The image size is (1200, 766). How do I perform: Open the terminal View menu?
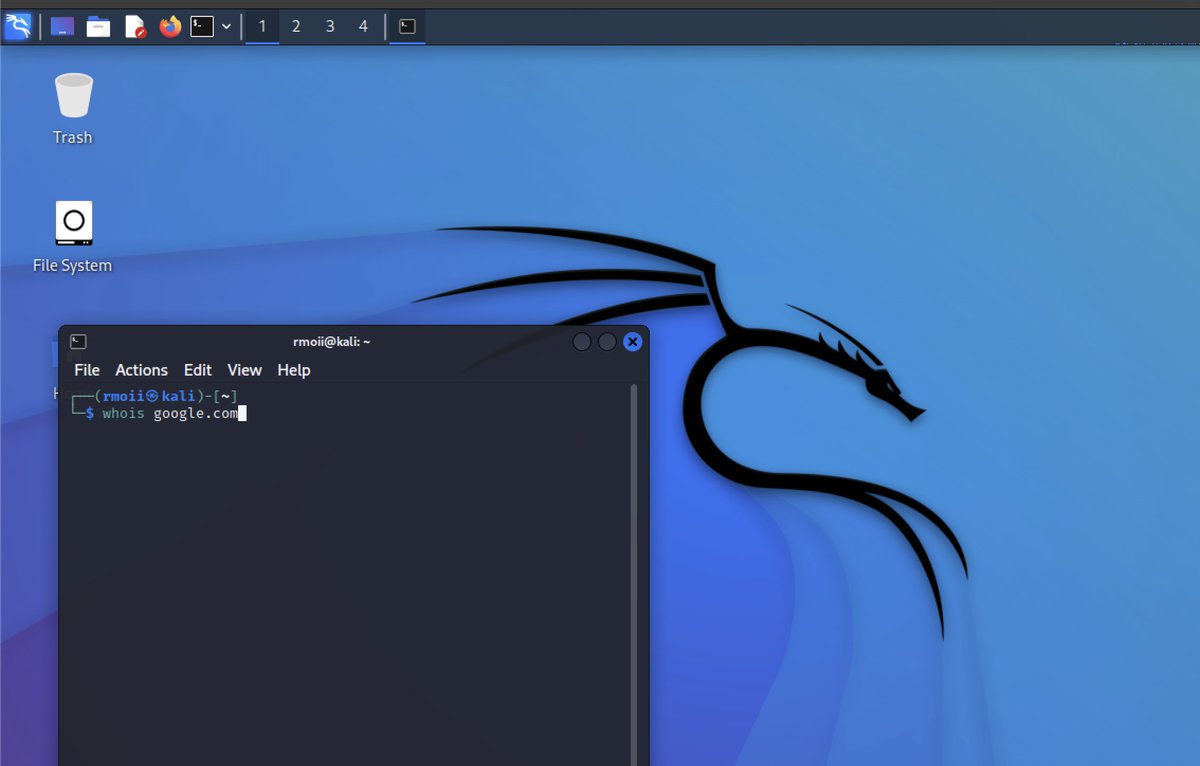(244, 370)
